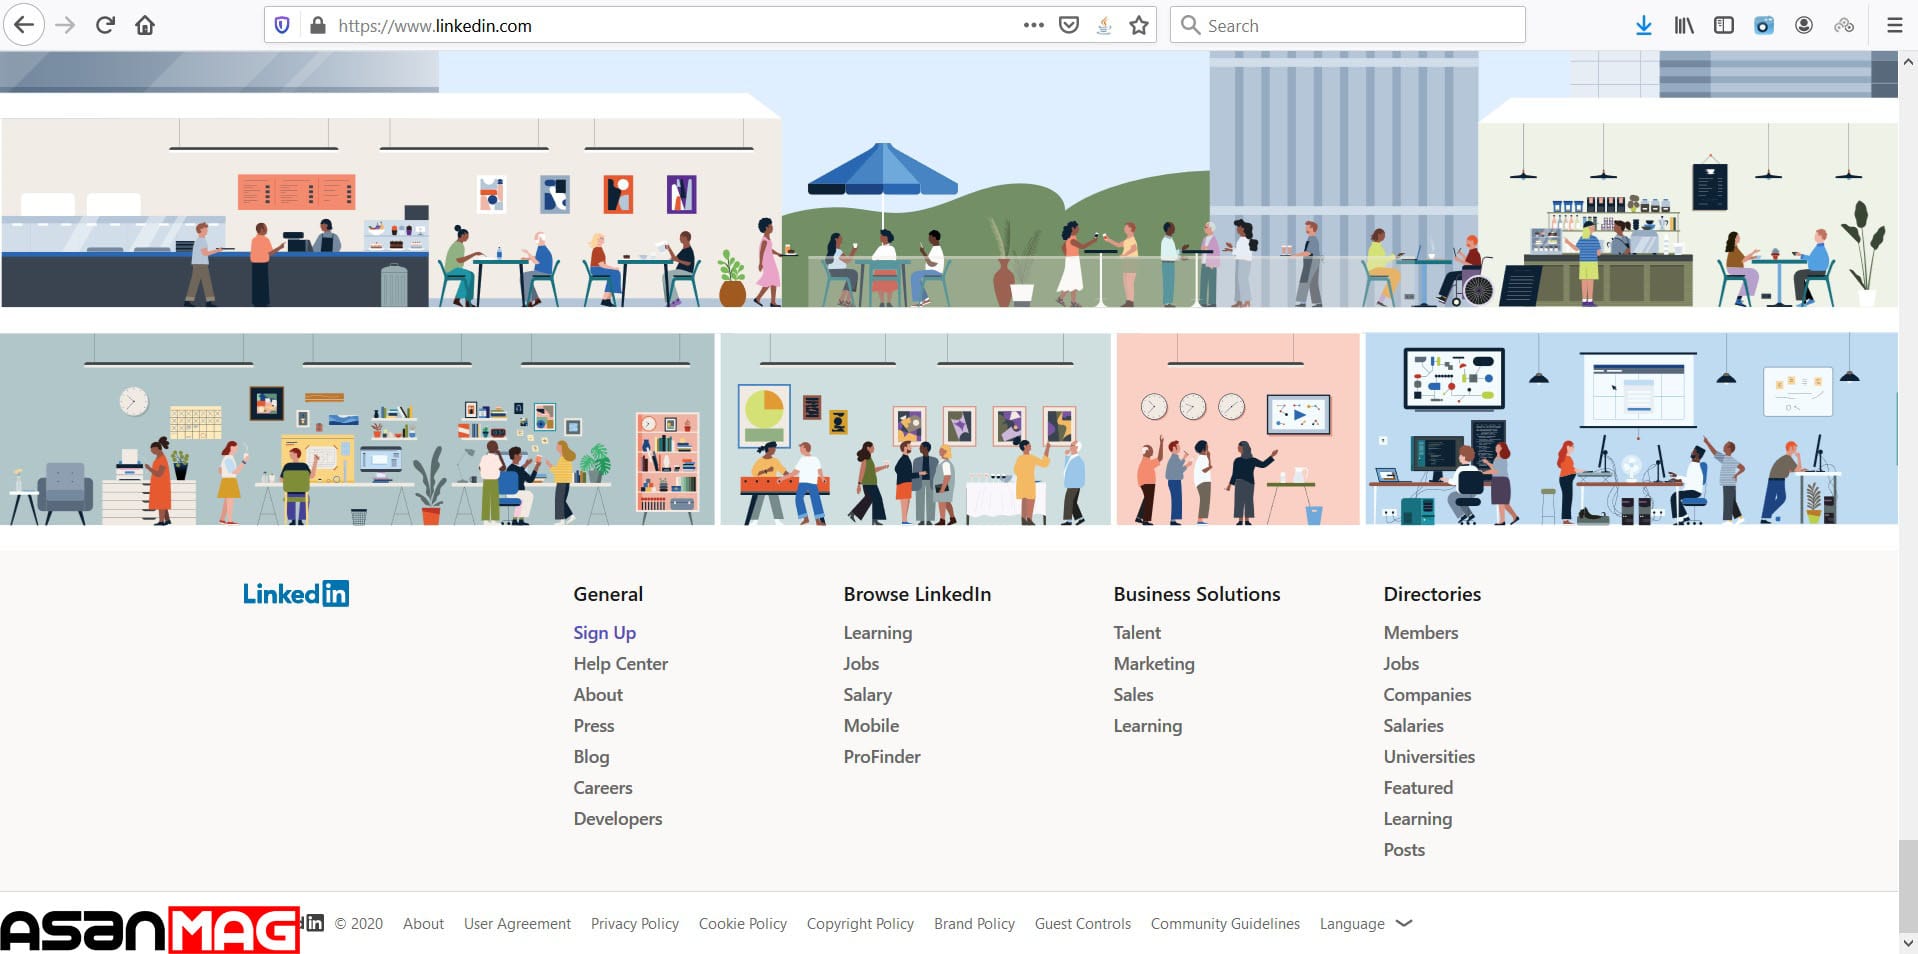The width and height of the screenshot is (1918, 954).
Task: Select Universities in Directories list
Action: coord(1428,756)
